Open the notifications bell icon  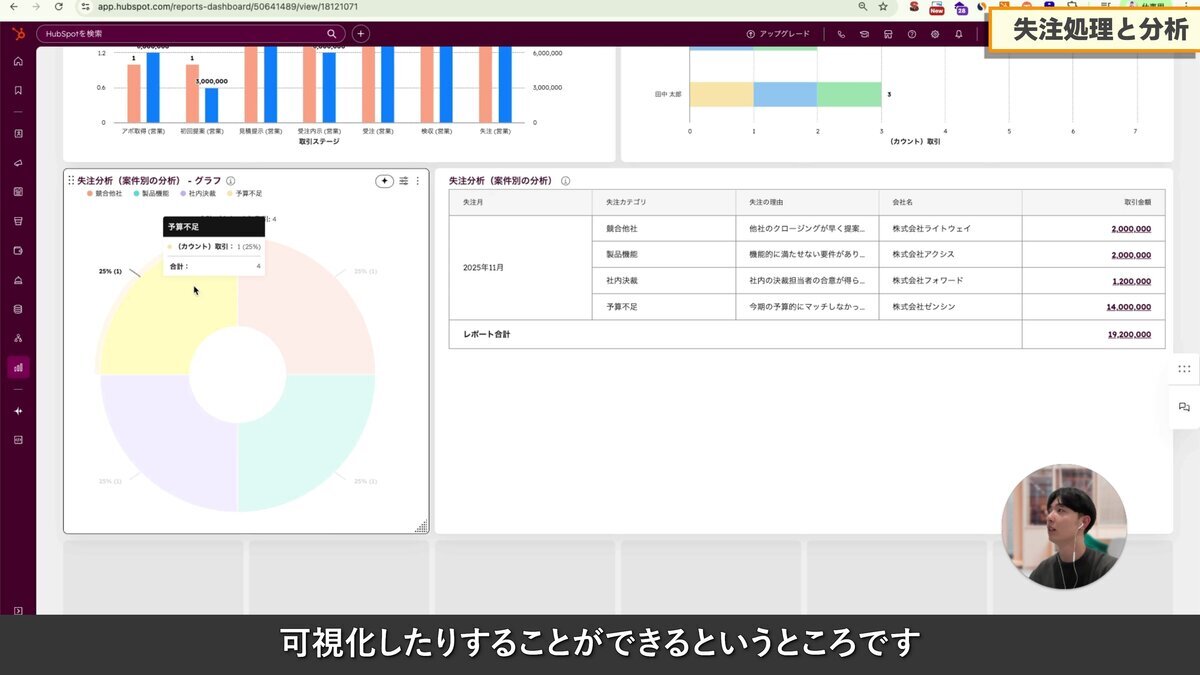point(958,33)
